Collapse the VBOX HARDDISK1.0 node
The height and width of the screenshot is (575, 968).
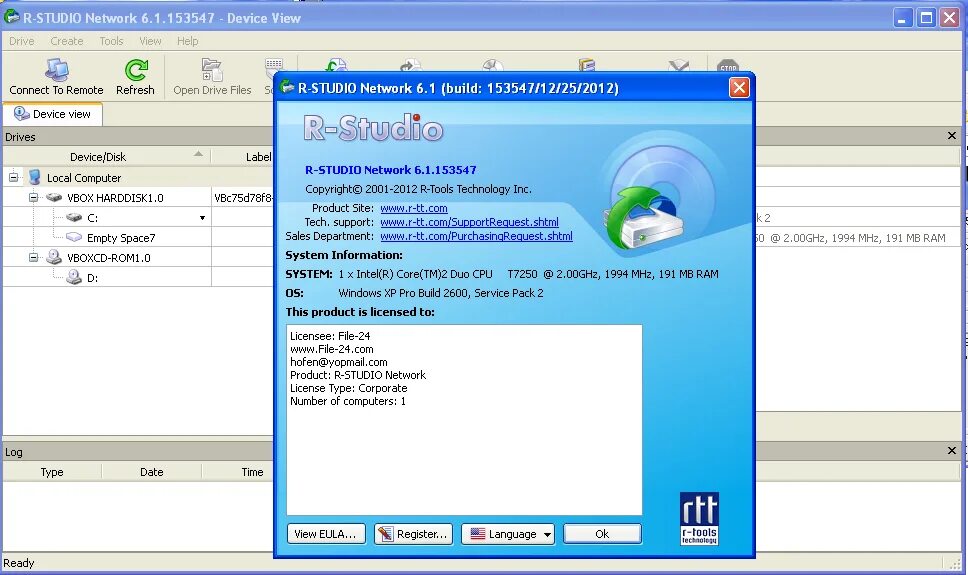(33, 198)
